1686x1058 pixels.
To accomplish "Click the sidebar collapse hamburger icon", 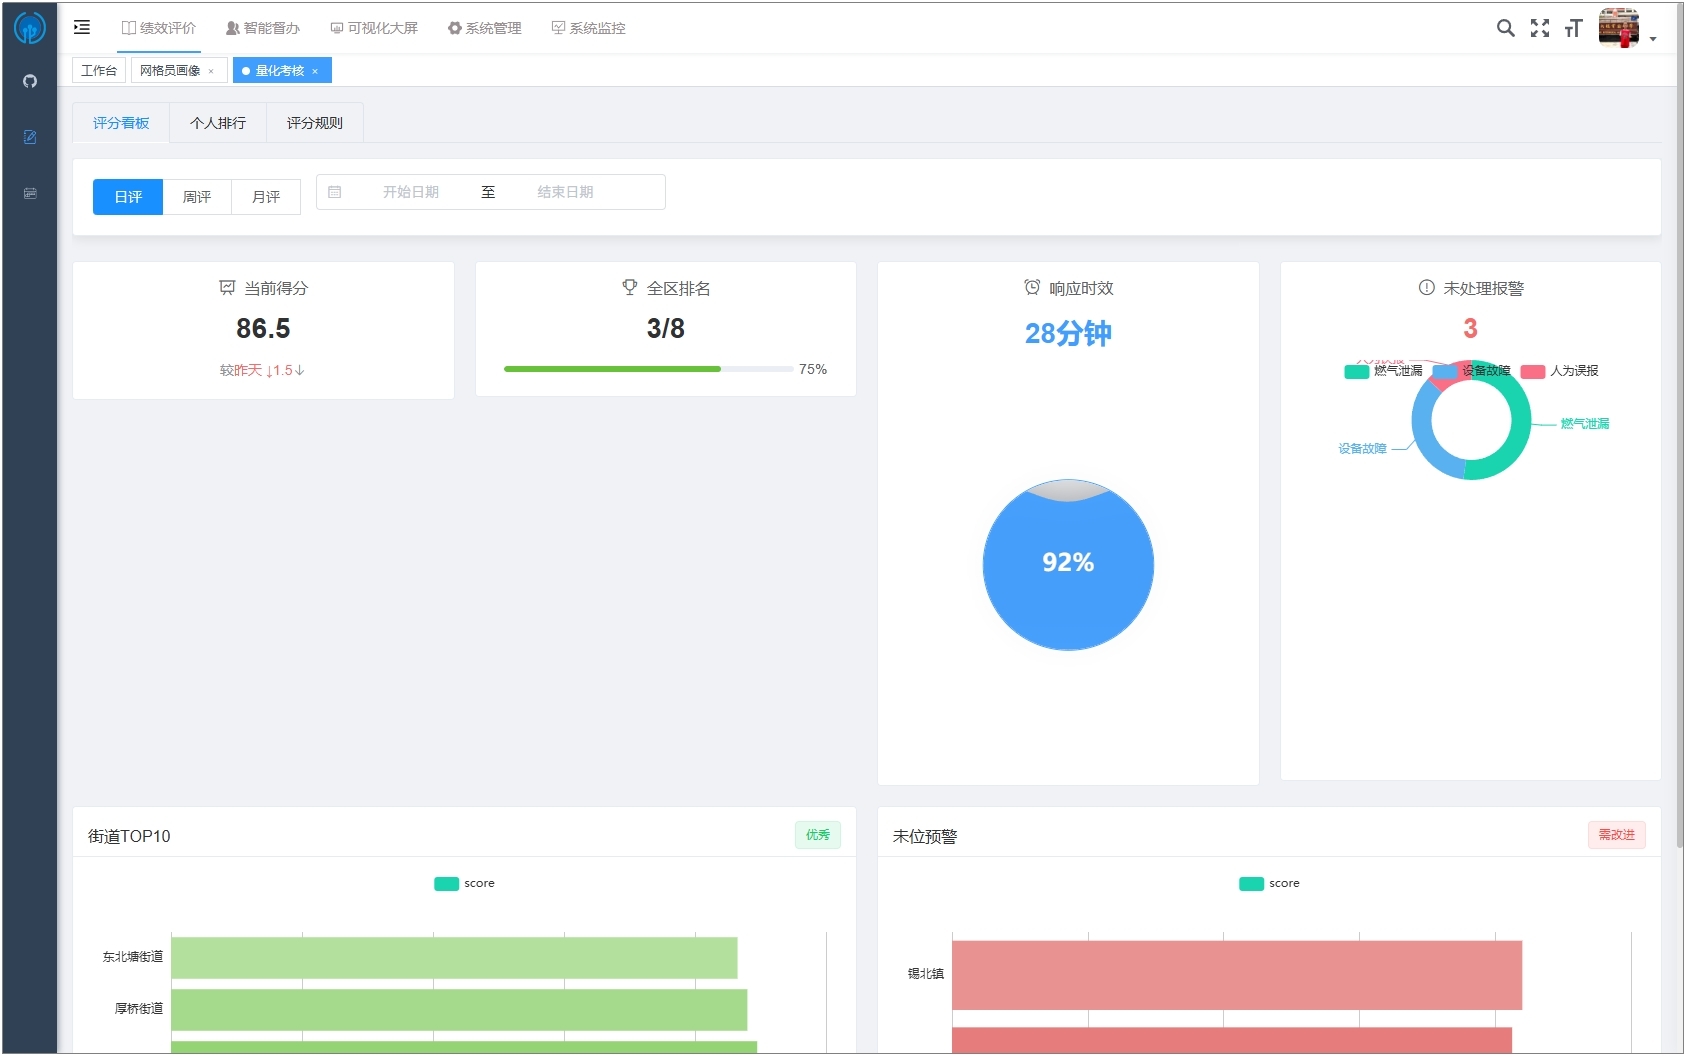I will point(82,28).
